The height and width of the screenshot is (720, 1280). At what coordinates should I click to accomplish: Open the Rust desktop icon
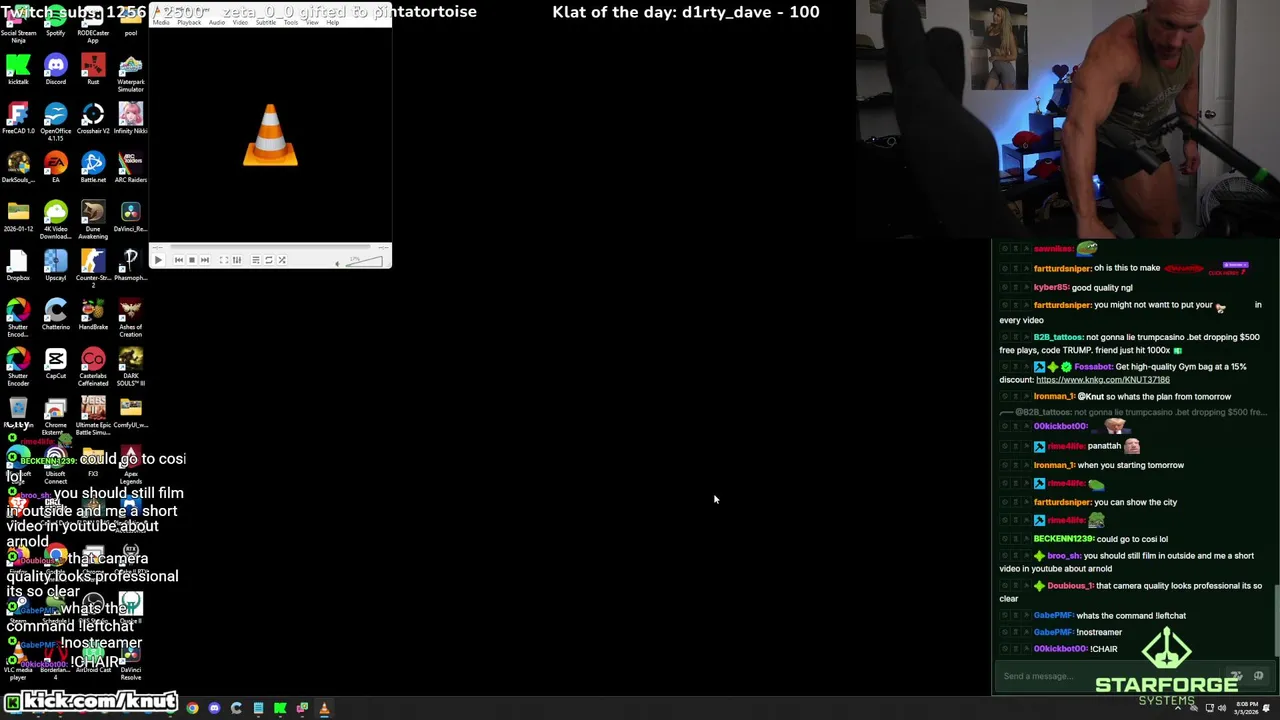(93, 69)
